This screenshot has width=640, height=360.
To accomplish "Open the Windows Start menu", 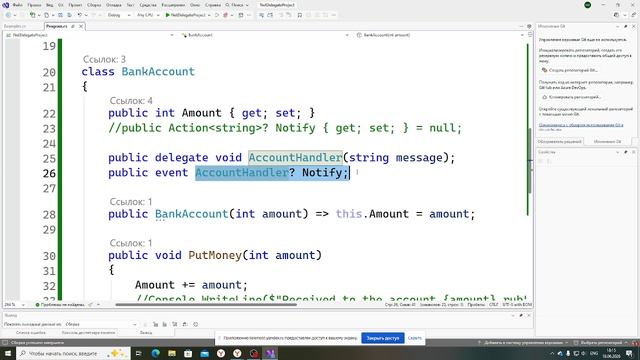I will pos(8,353).
